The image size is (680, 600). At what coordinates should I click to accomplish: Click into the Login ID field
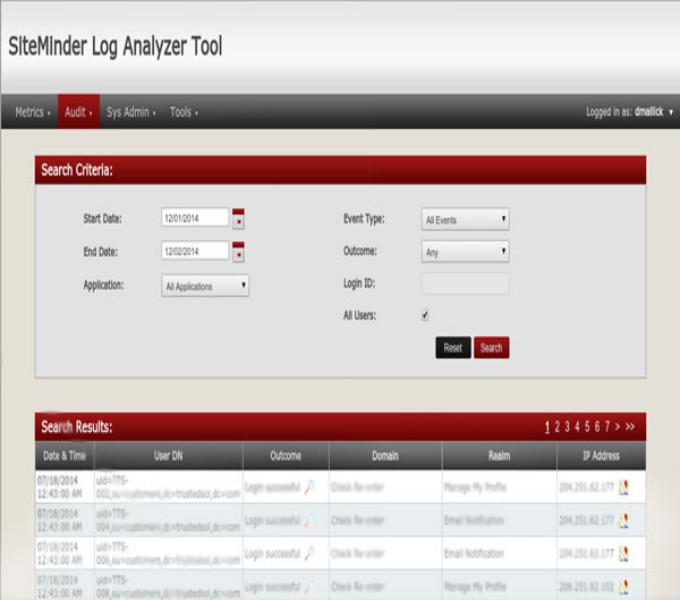[465, 285]
